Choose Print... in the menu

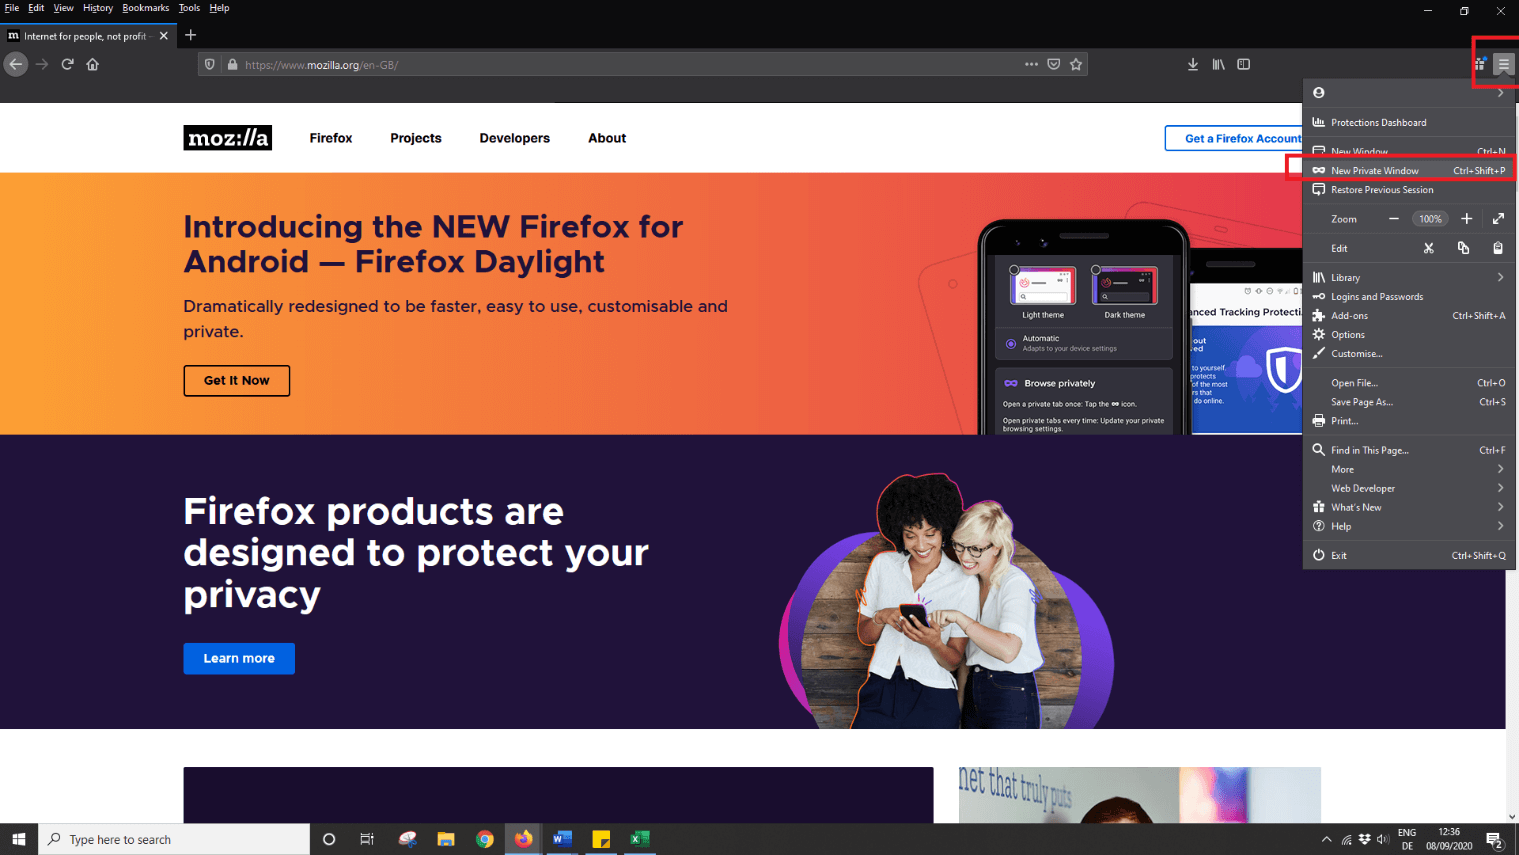pyautogui.click(x=1409, y=421)
